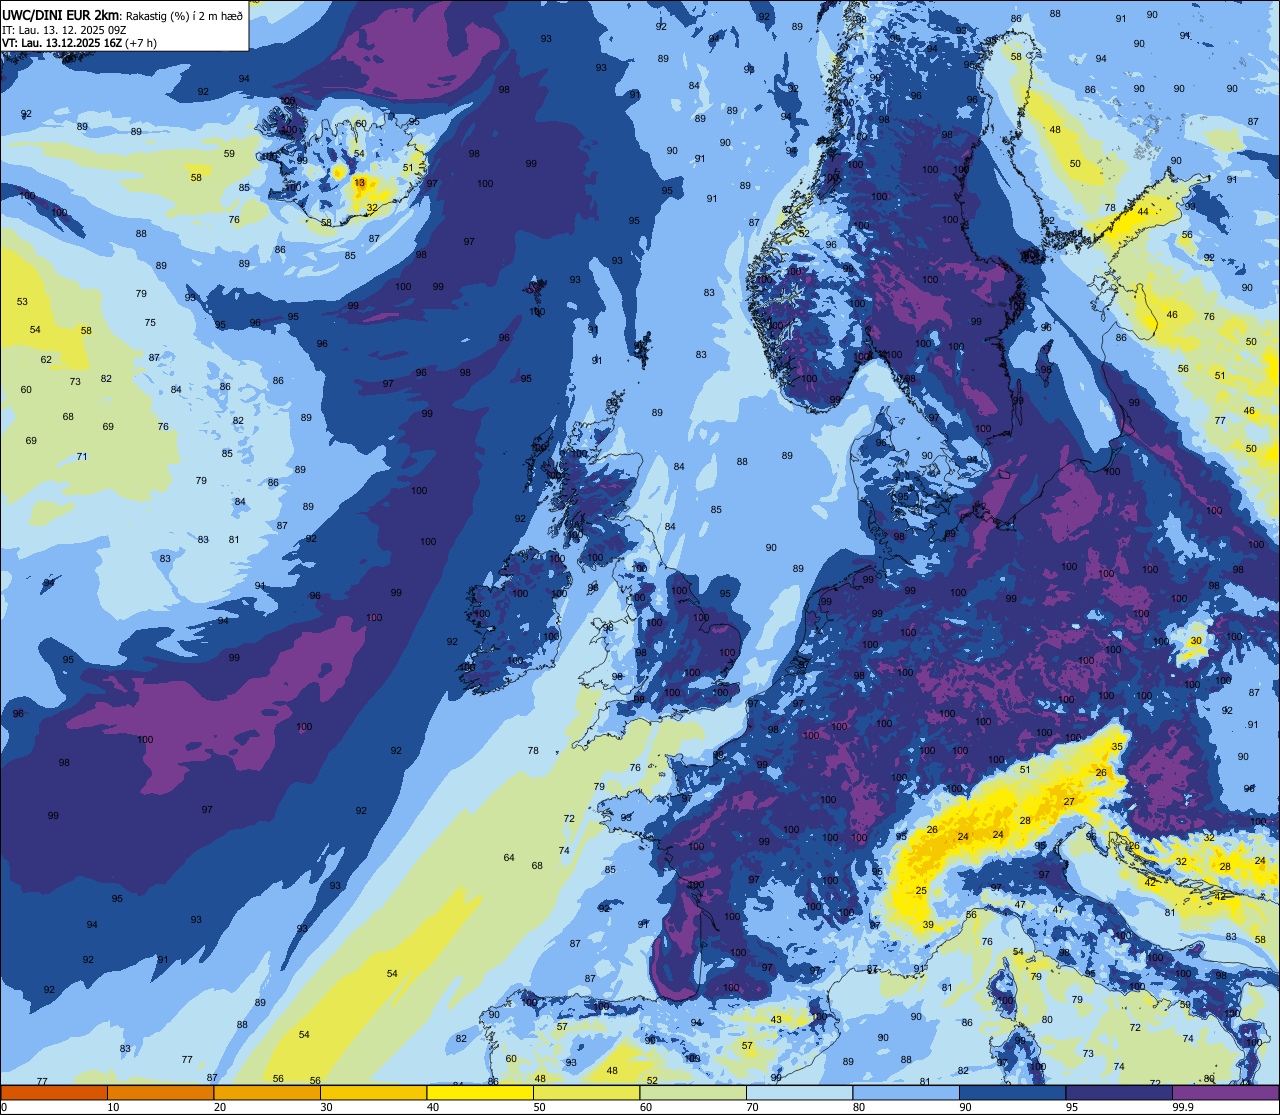Screen dimensions: 1280x1115
Task: Click the 20–30 amber legend segment
Action: 267,1093
